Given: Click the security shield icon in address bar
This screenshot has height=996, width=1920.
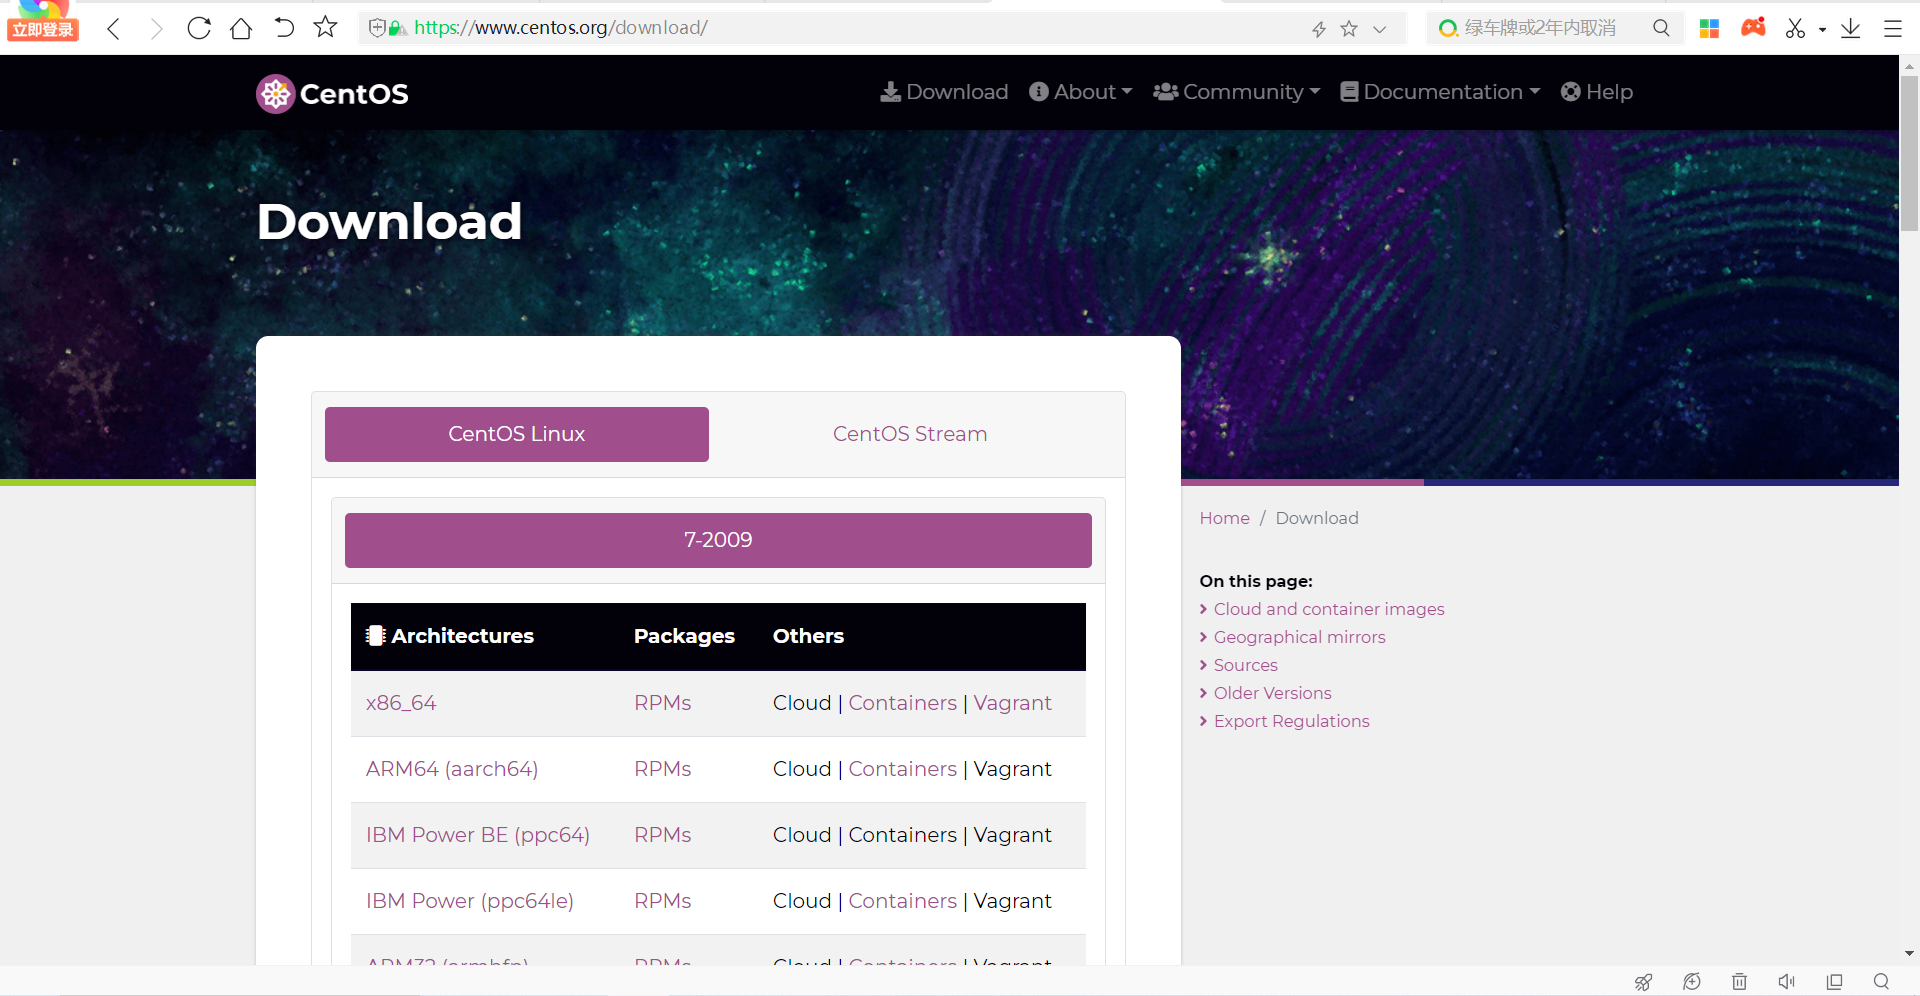Looking at the screenshot, I should (x=377, y=28).
